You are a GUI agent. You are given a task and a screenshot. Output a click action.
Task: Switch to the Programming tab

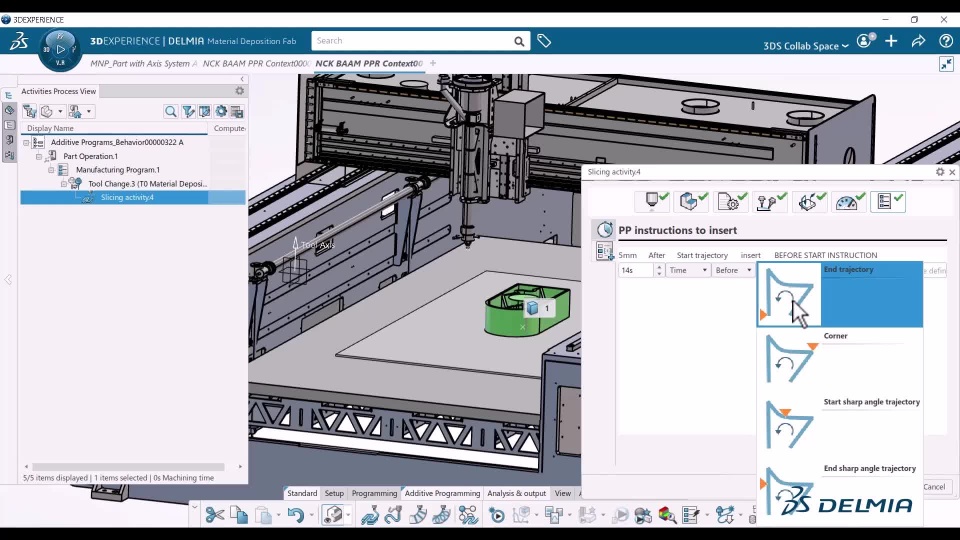point(374,493)
